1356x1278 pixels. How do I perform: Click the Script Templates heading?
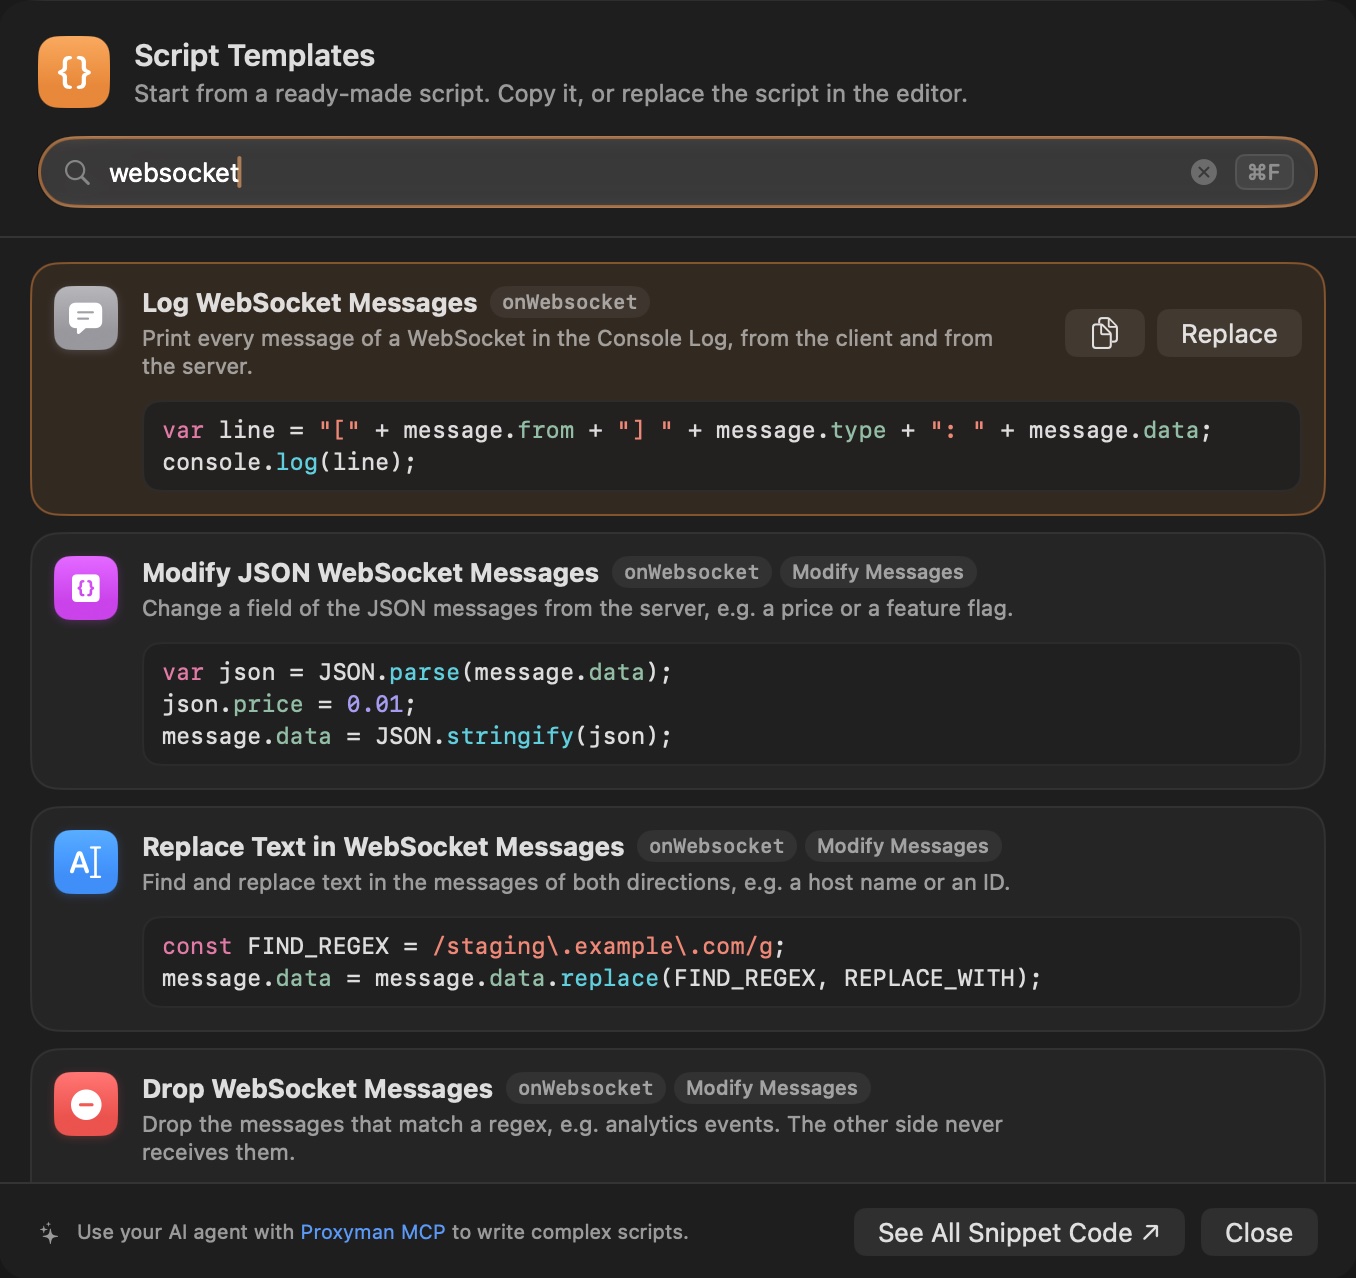(254, 56)
